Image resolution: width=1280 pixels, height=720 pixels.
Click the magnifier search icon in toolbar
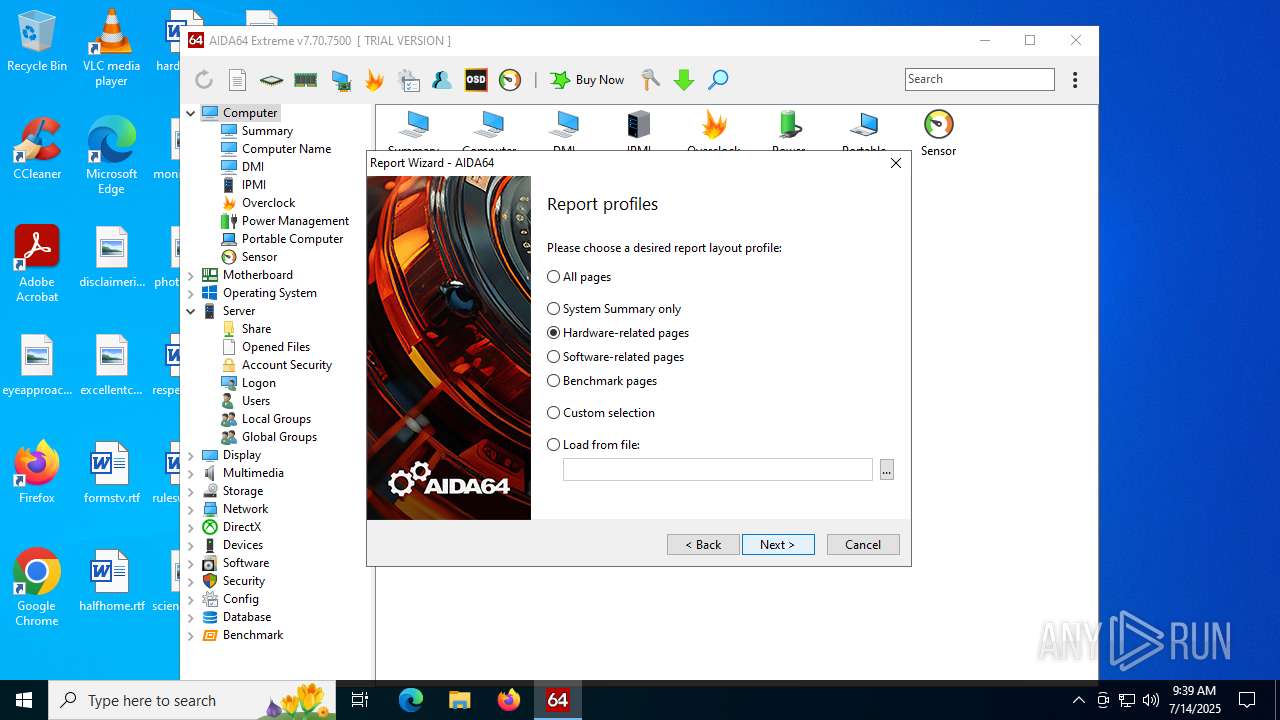[x=718, y=80]
